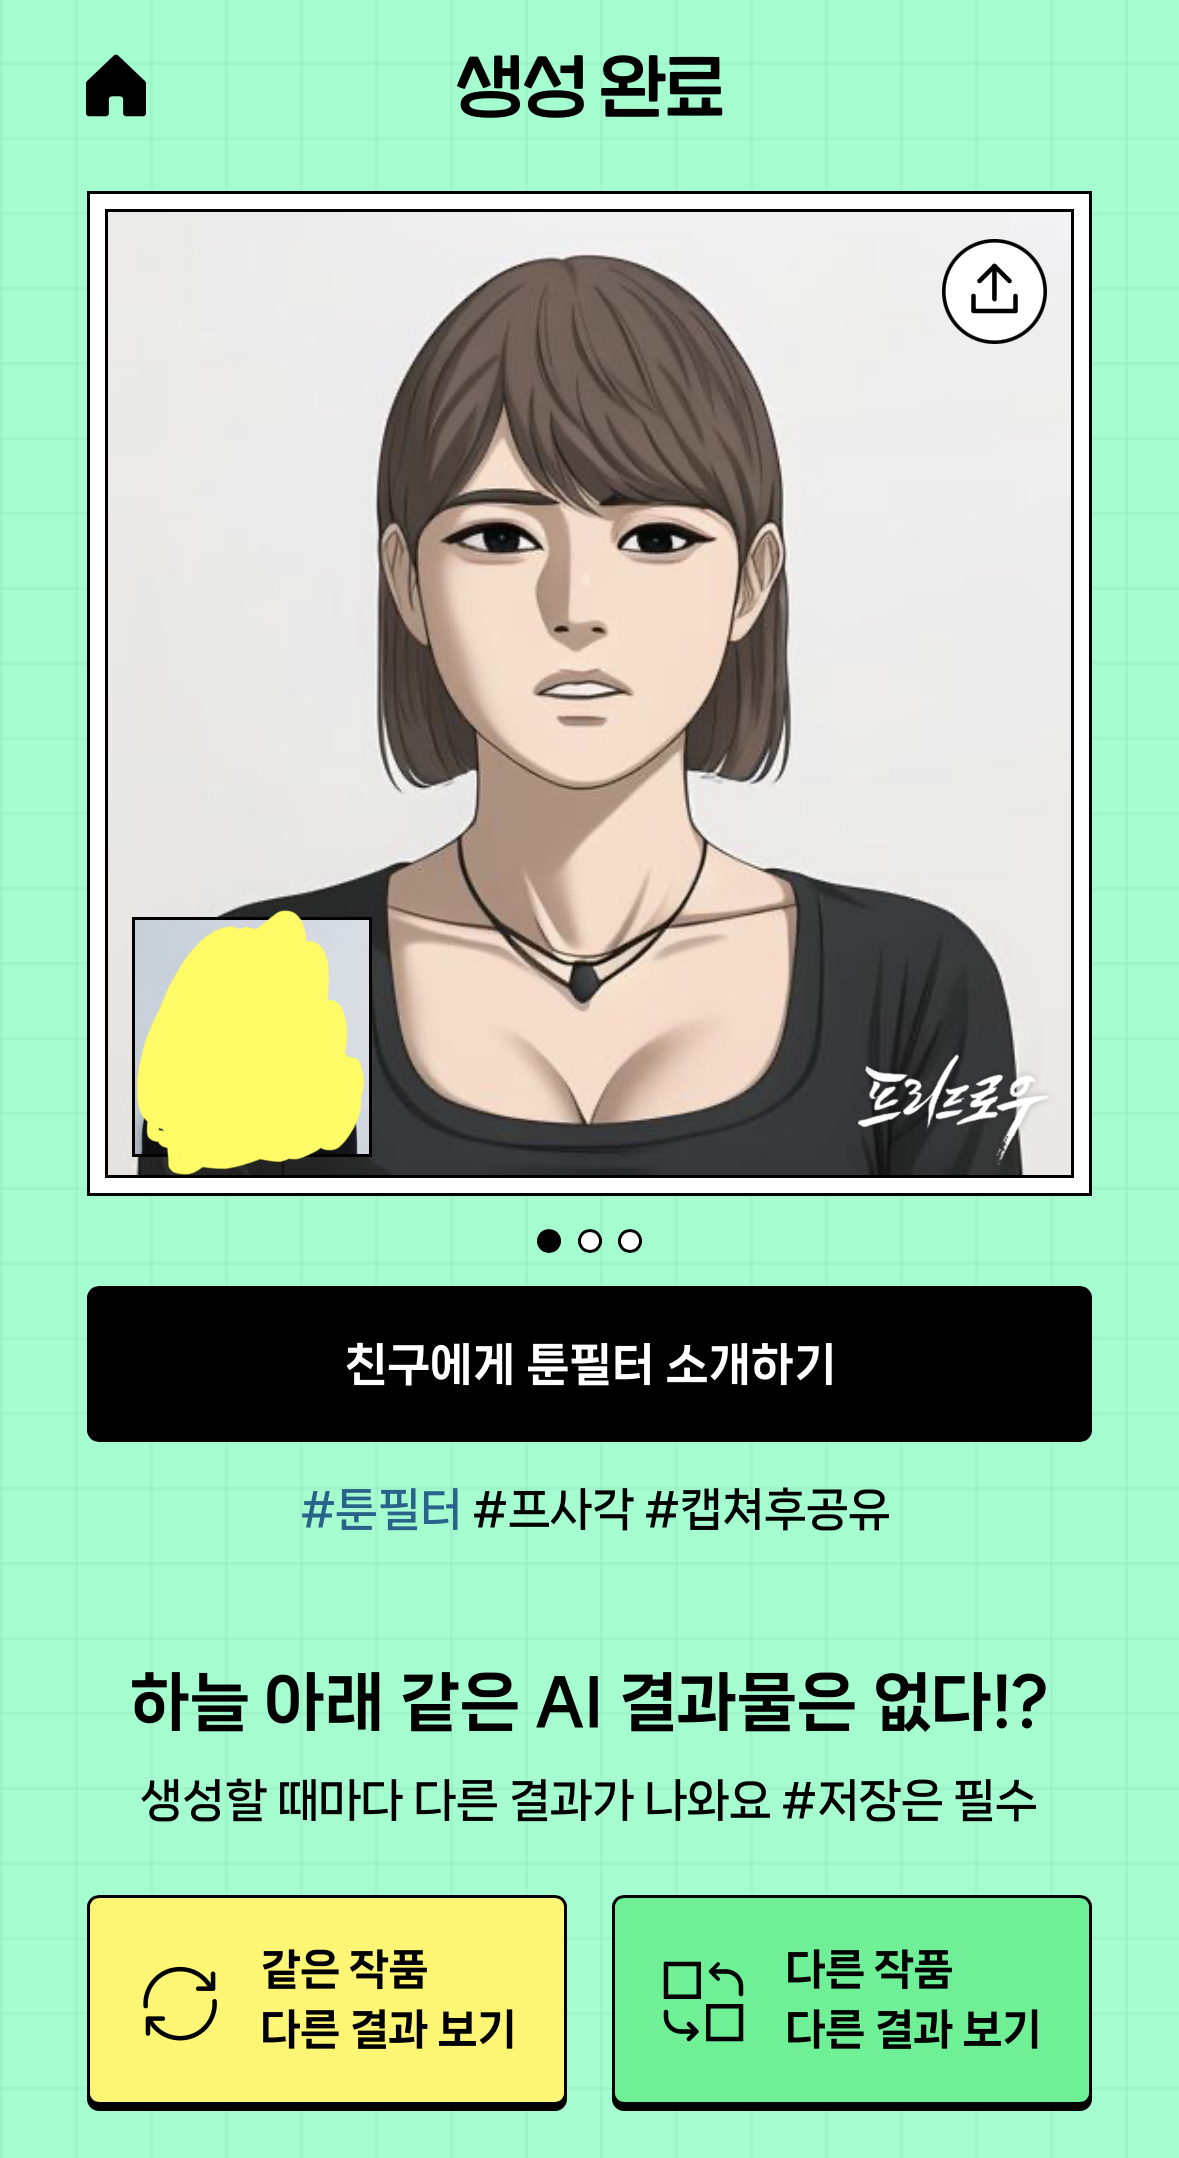This screenshot has width=1179, height=2158.
Task: Tap the share upload icon on image
Action: pyautogui.click(x=994, y=291)
